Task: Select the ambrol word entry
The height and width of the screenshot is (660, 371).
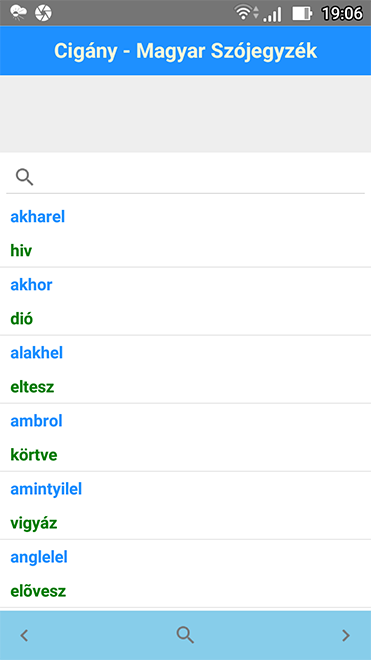Action: (185, 438)
